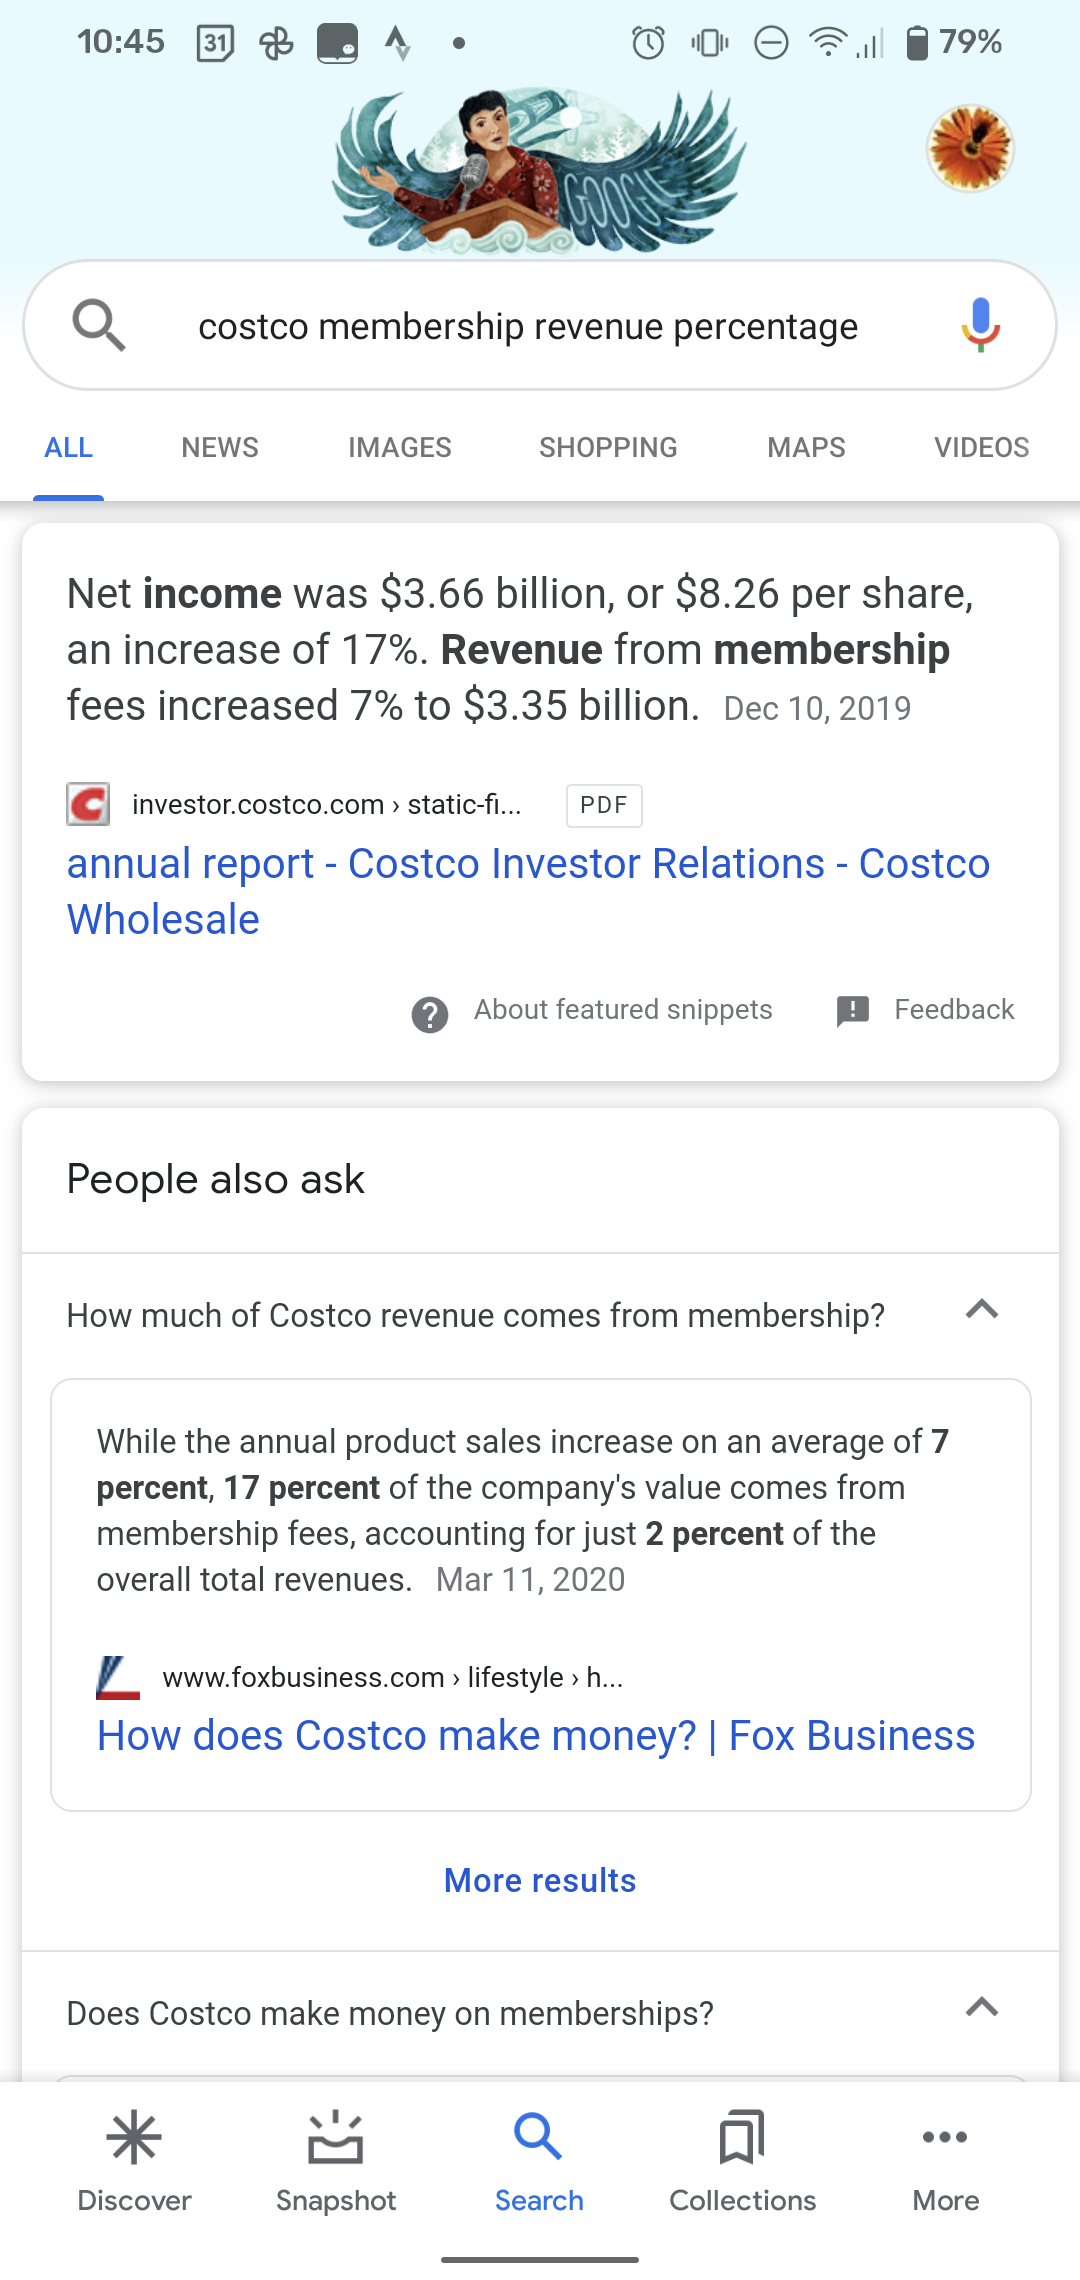Collapse the Costco revenue membership question
Viewport: 1080px width, 2280px height.
click(x=982, y=1310)
